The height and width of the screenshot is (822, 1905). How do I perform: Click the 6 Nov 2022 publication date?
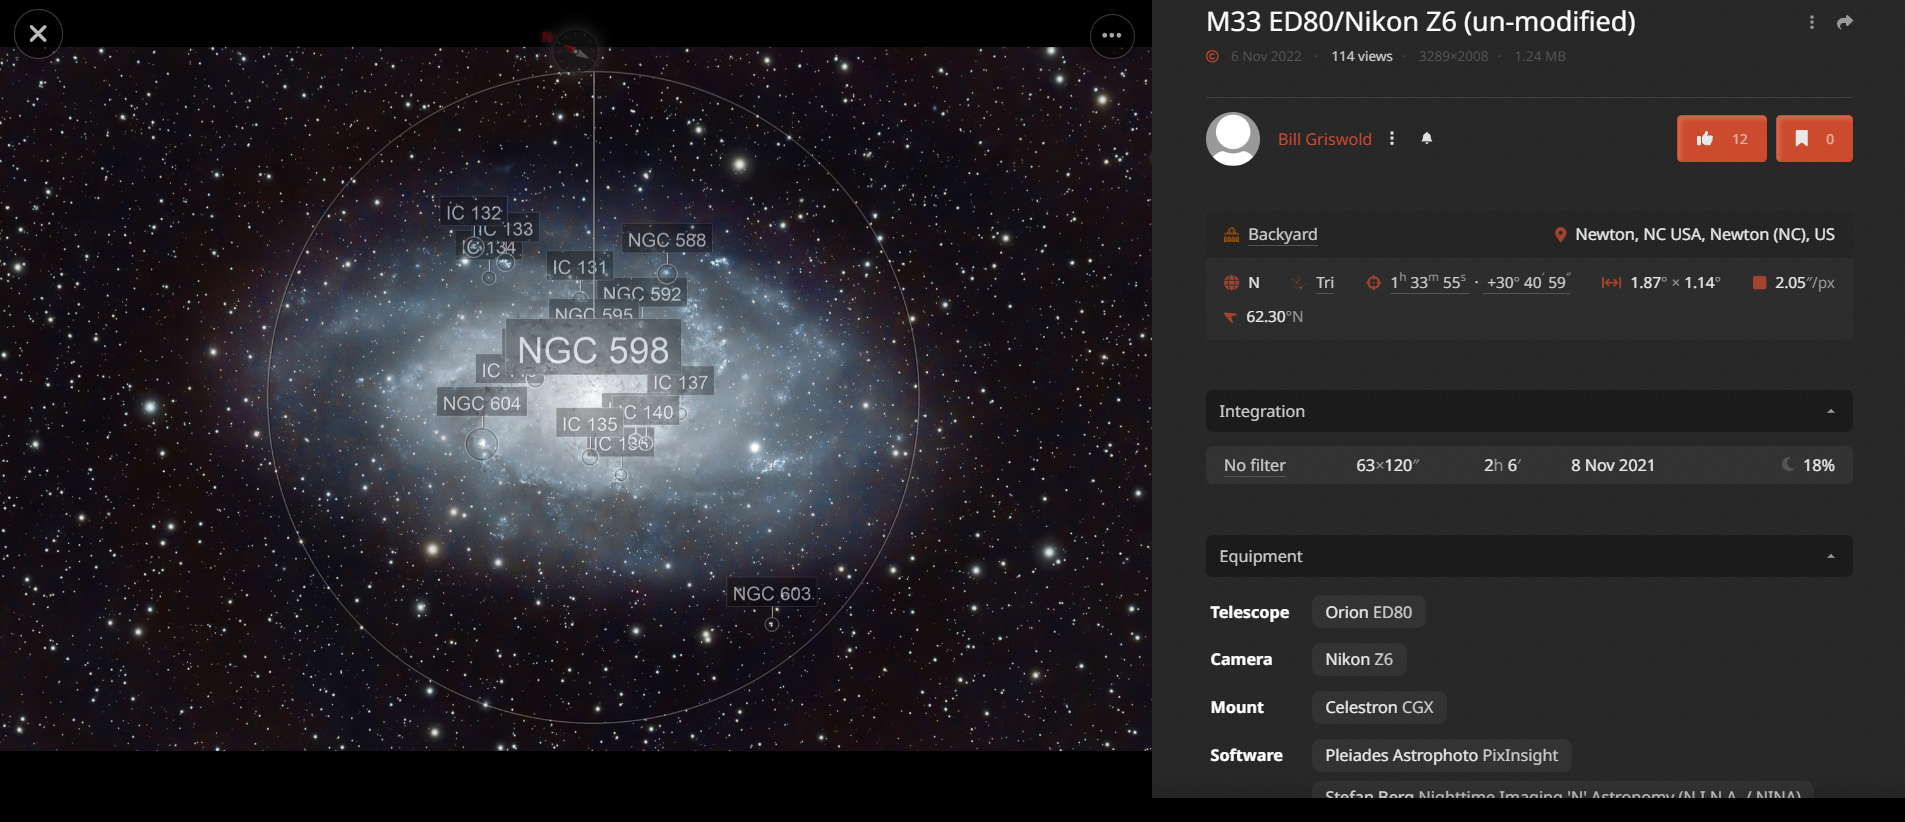(x=1266, y=56)
